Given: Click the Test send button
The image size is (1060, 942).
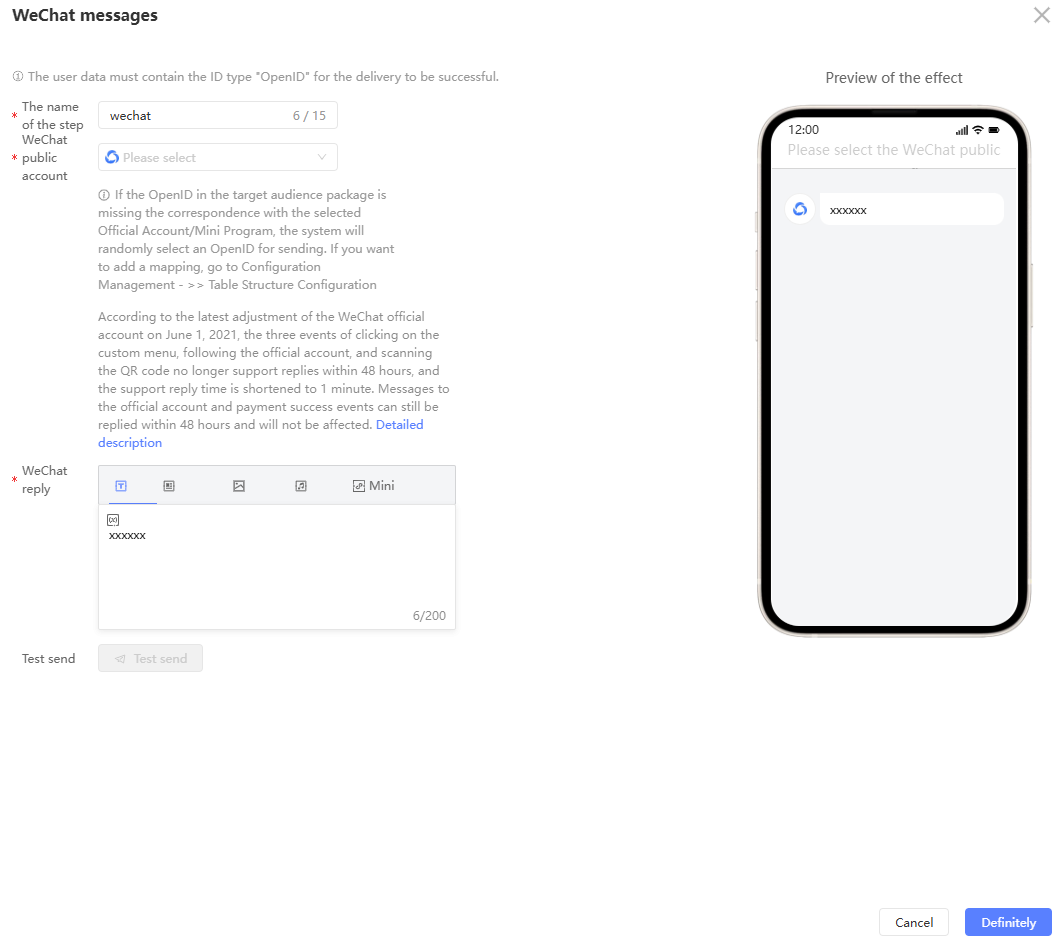Looking at the screenshot, I should 150,658.
